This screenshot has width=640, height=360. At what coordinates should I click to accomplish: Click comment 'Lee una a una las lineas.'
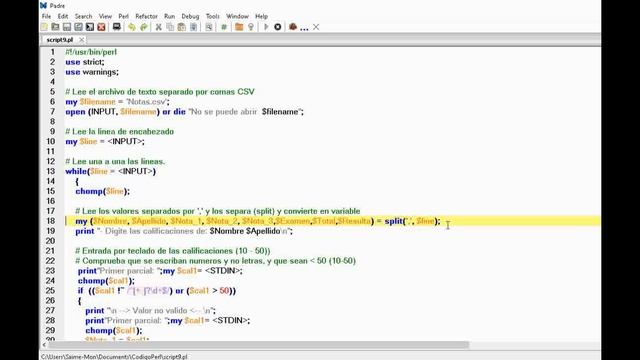pyautogui.click(x=115, y=161)
